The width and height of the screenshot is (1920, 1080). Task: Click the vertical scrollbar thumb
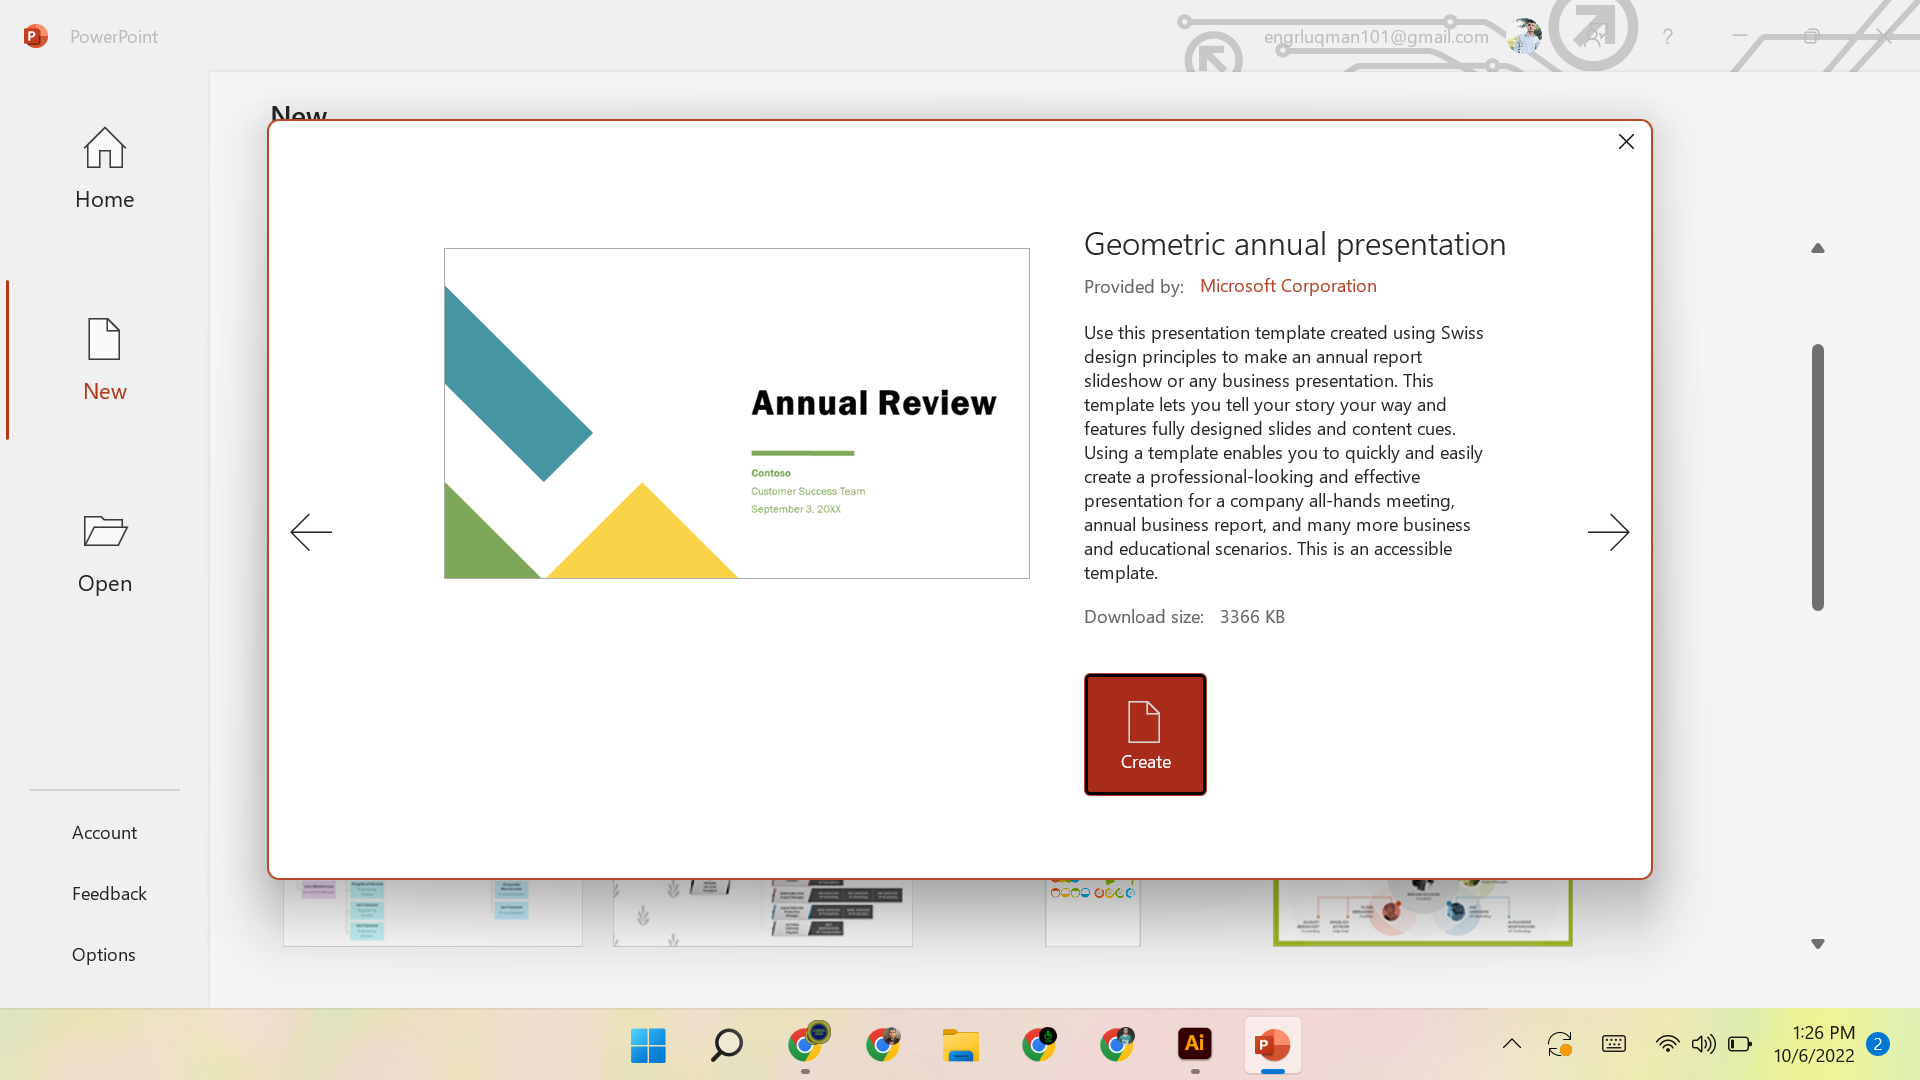(1818, 477)
